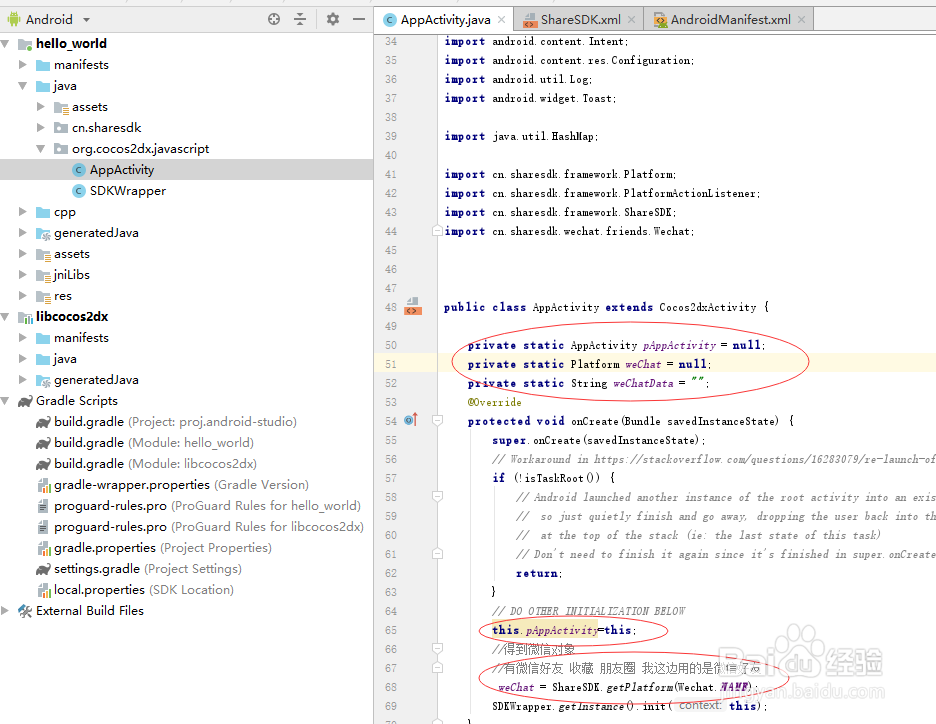This screenshot has width=936, height=724.
Task: Select the AppActivity class icon in tree
Action: tap(78, 170)
